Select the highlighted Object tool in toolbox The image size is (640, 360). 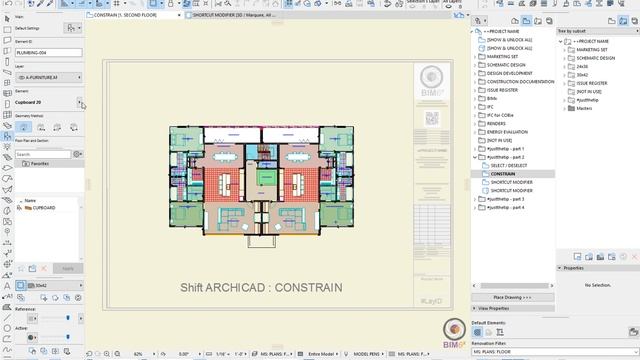coord(7,136)
